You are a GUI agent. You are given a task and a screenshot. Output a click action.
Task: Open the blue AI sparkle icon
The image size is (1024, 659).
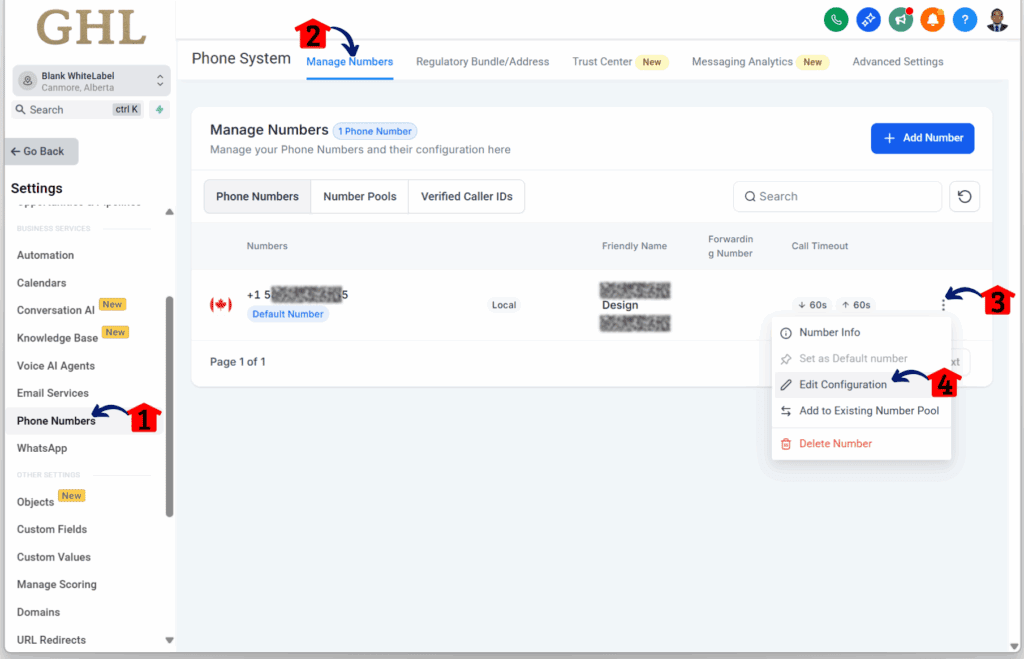point(868,20)
